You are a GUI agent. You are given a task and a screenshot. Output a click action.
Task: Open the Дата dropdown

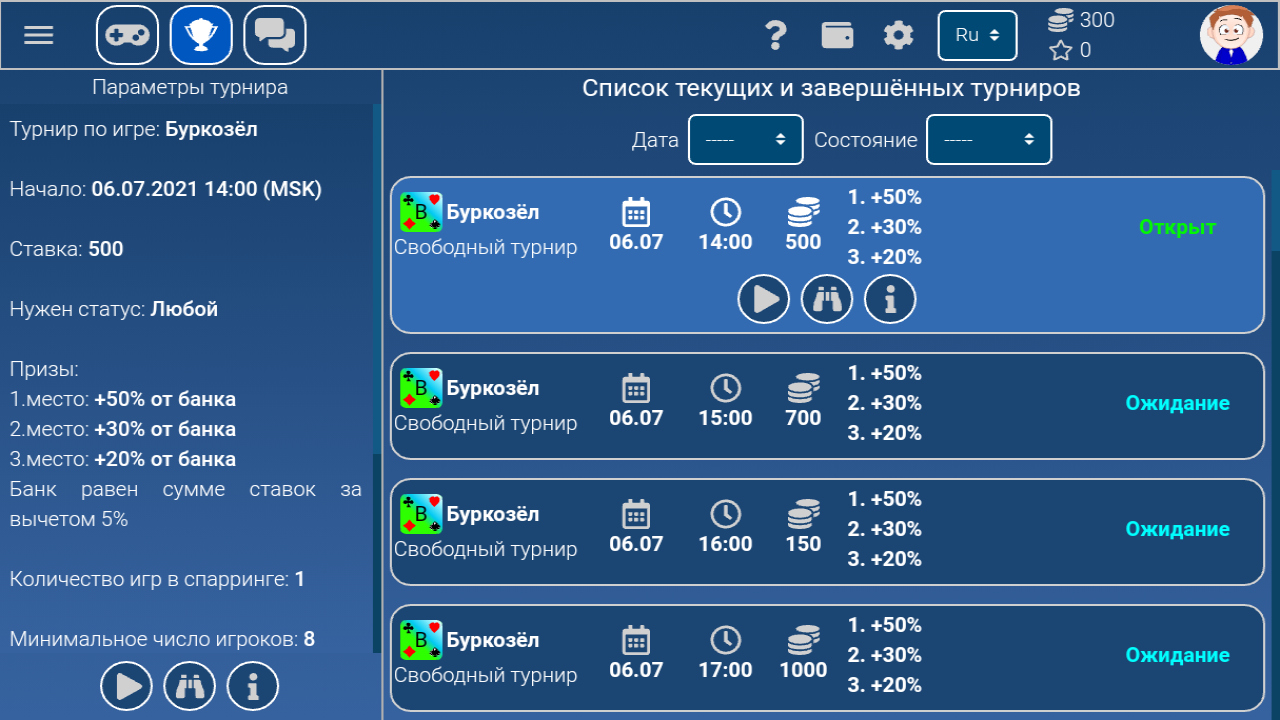(745, 139)
